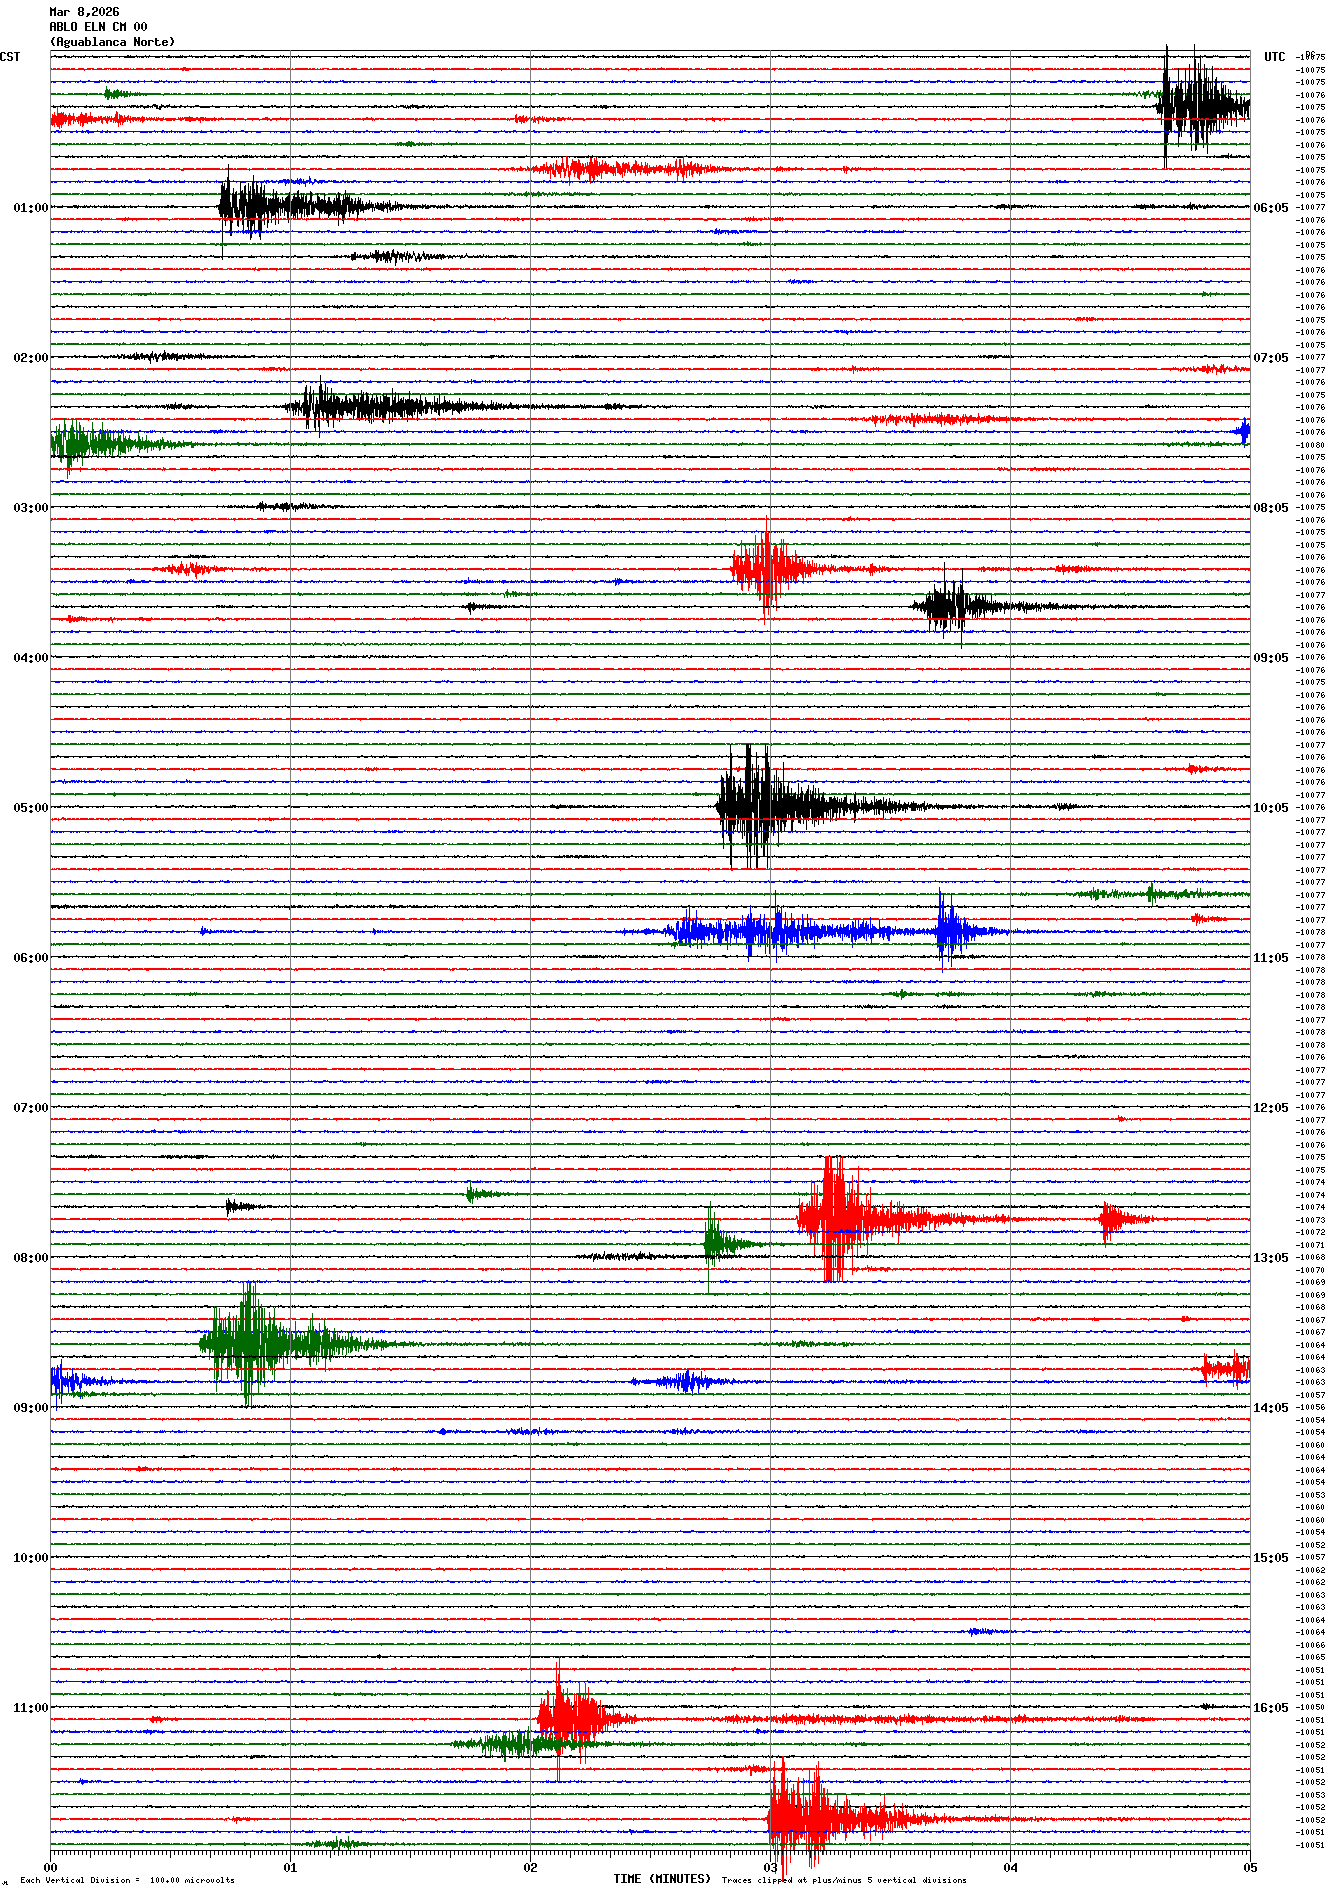Click the Aguablanca Norte station name
This screenshot has width=1330, height=1894.
[112, 42]
